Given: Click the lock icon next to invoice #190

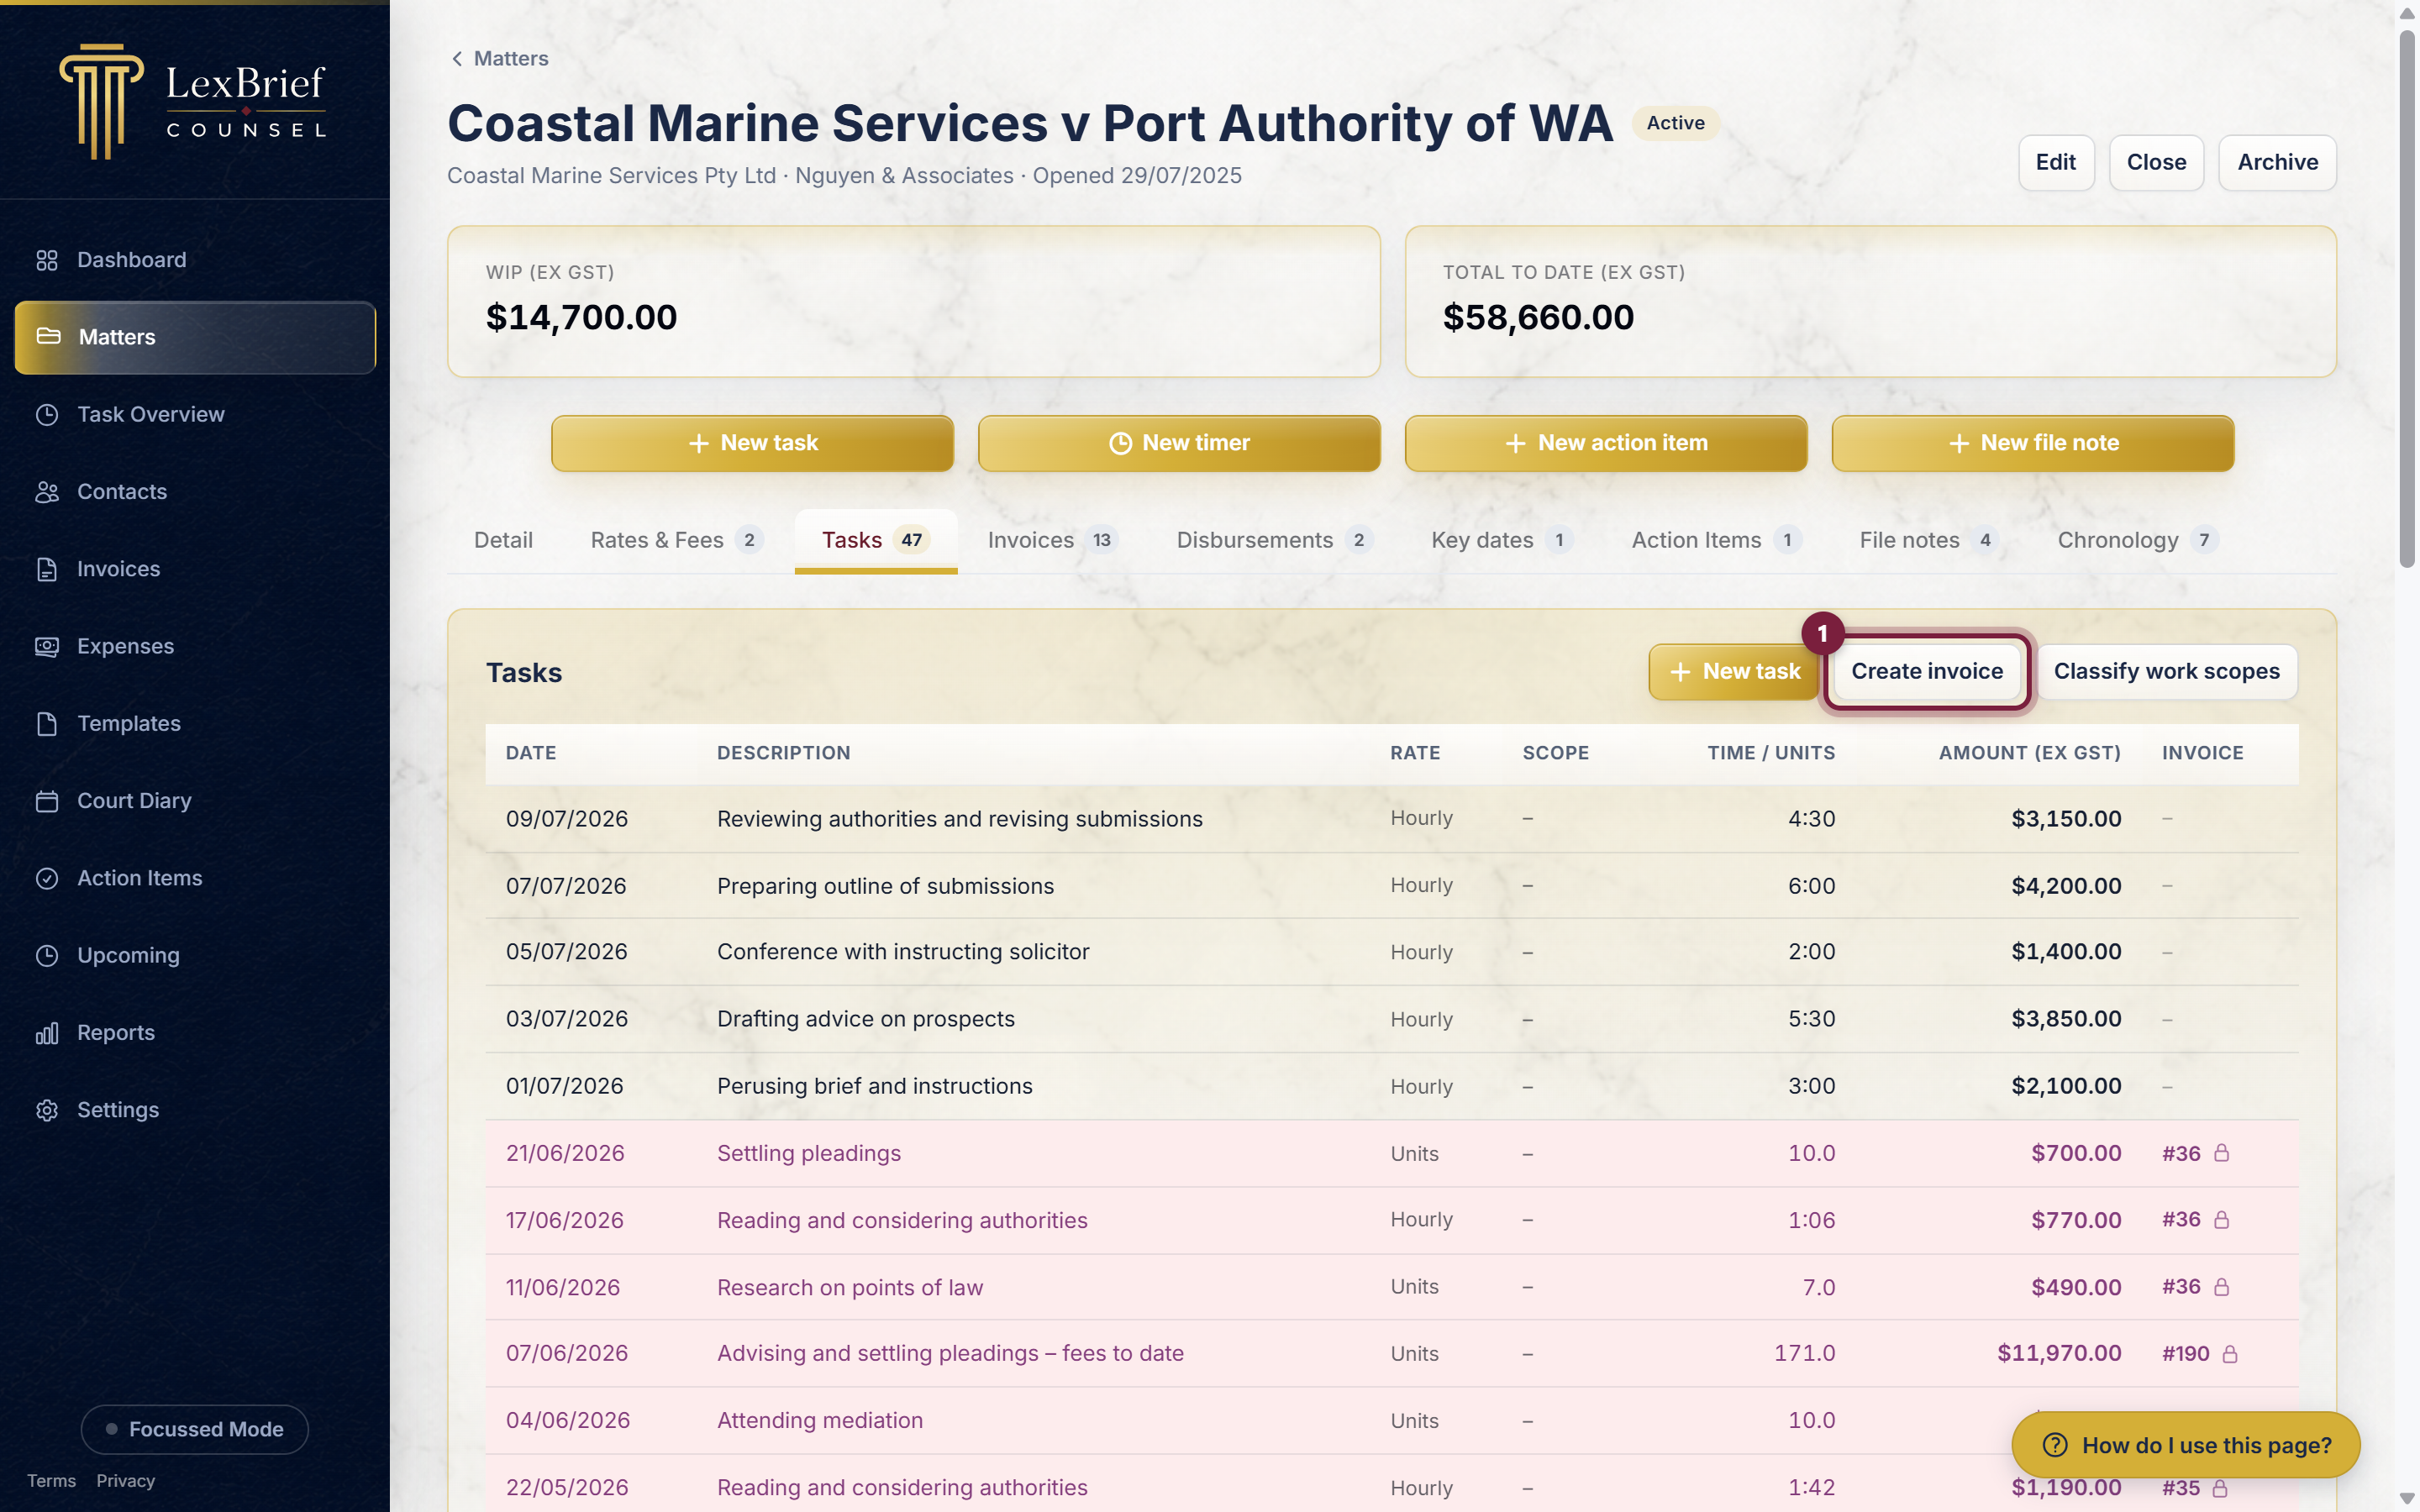Looking at the screenshot, I should (x=2230, y=1353).
